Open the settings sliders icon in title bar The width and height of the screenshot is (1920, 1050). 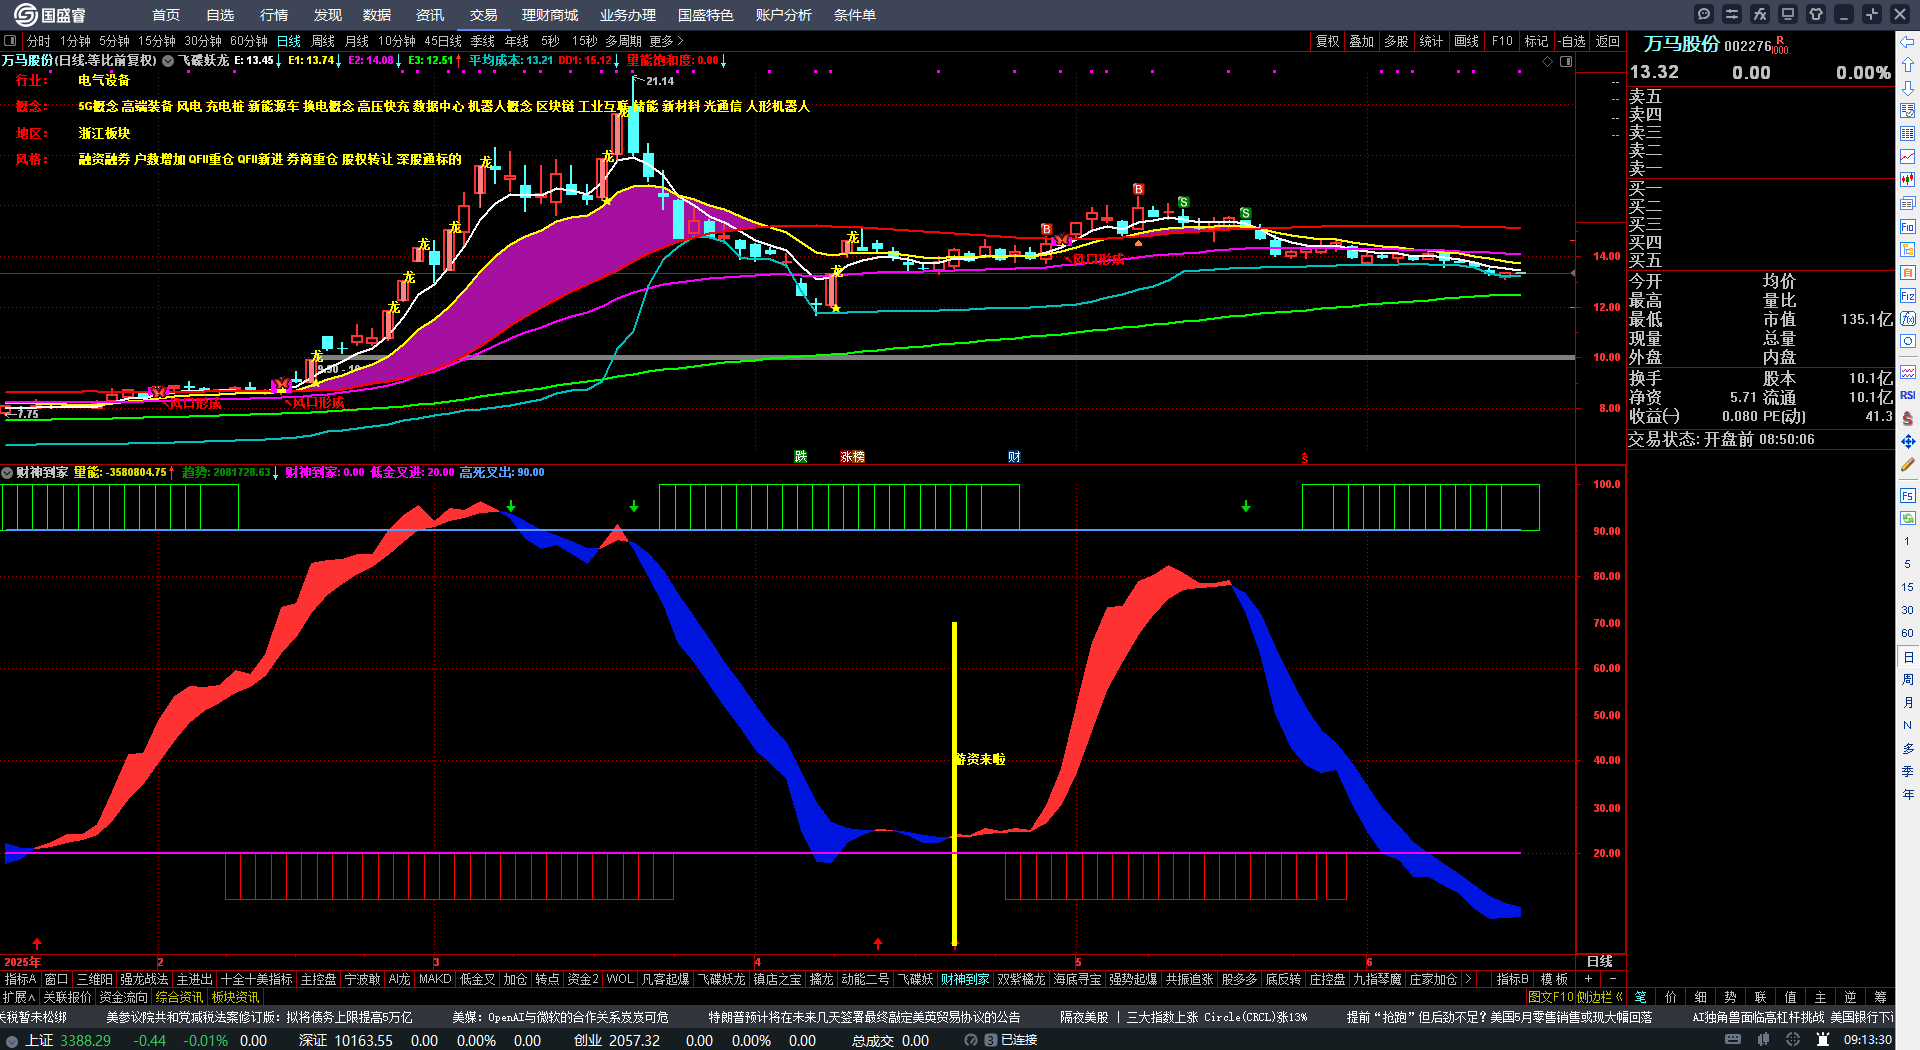[1732, 14]
